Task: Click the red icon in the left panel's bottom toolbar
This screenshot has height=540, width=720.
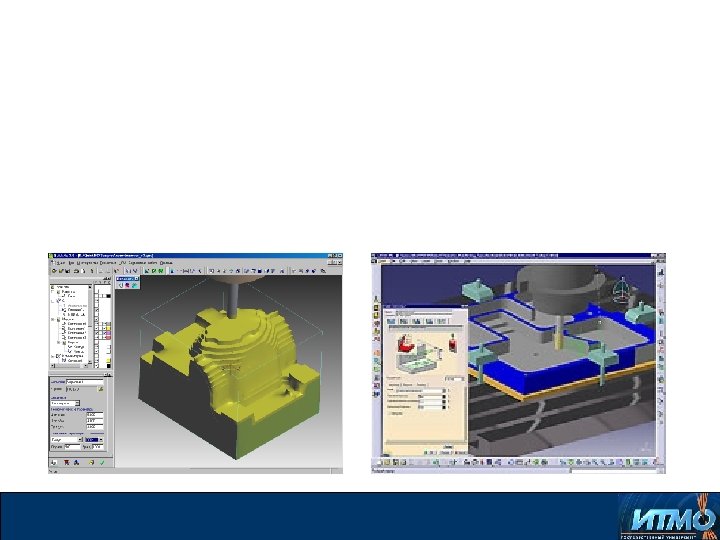Action: [x=67, y=462]
